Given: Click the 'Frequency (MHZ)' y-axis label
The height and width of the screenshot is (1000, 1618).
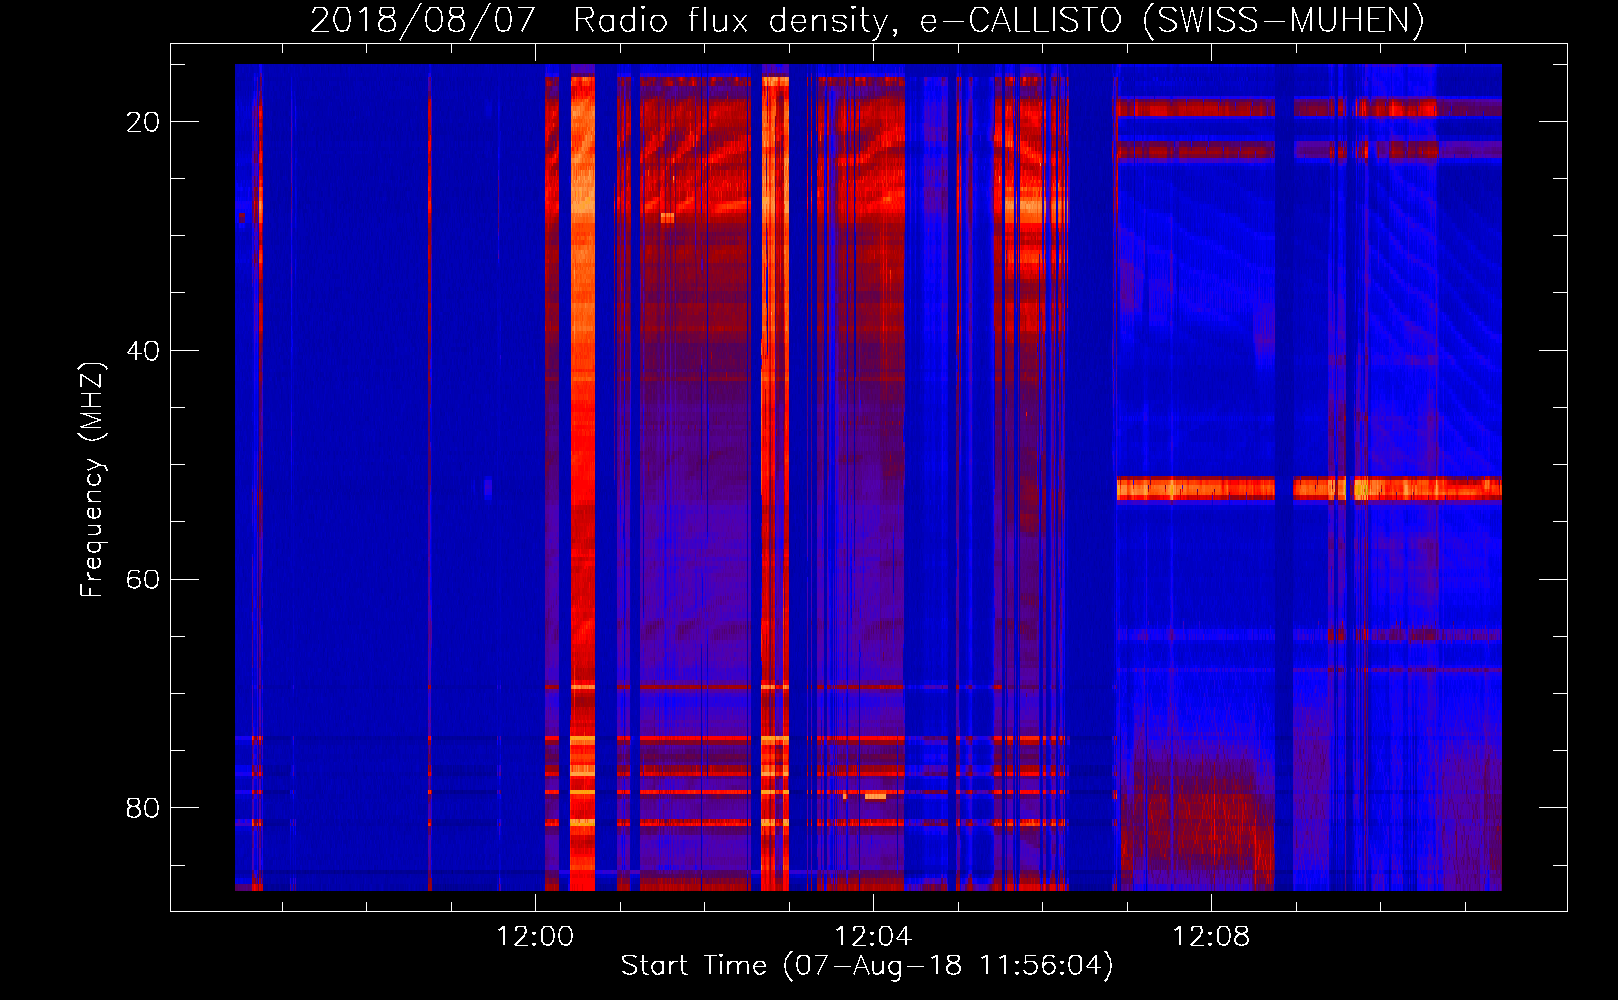Looking at the screenshot, I should tap(91, 479).
